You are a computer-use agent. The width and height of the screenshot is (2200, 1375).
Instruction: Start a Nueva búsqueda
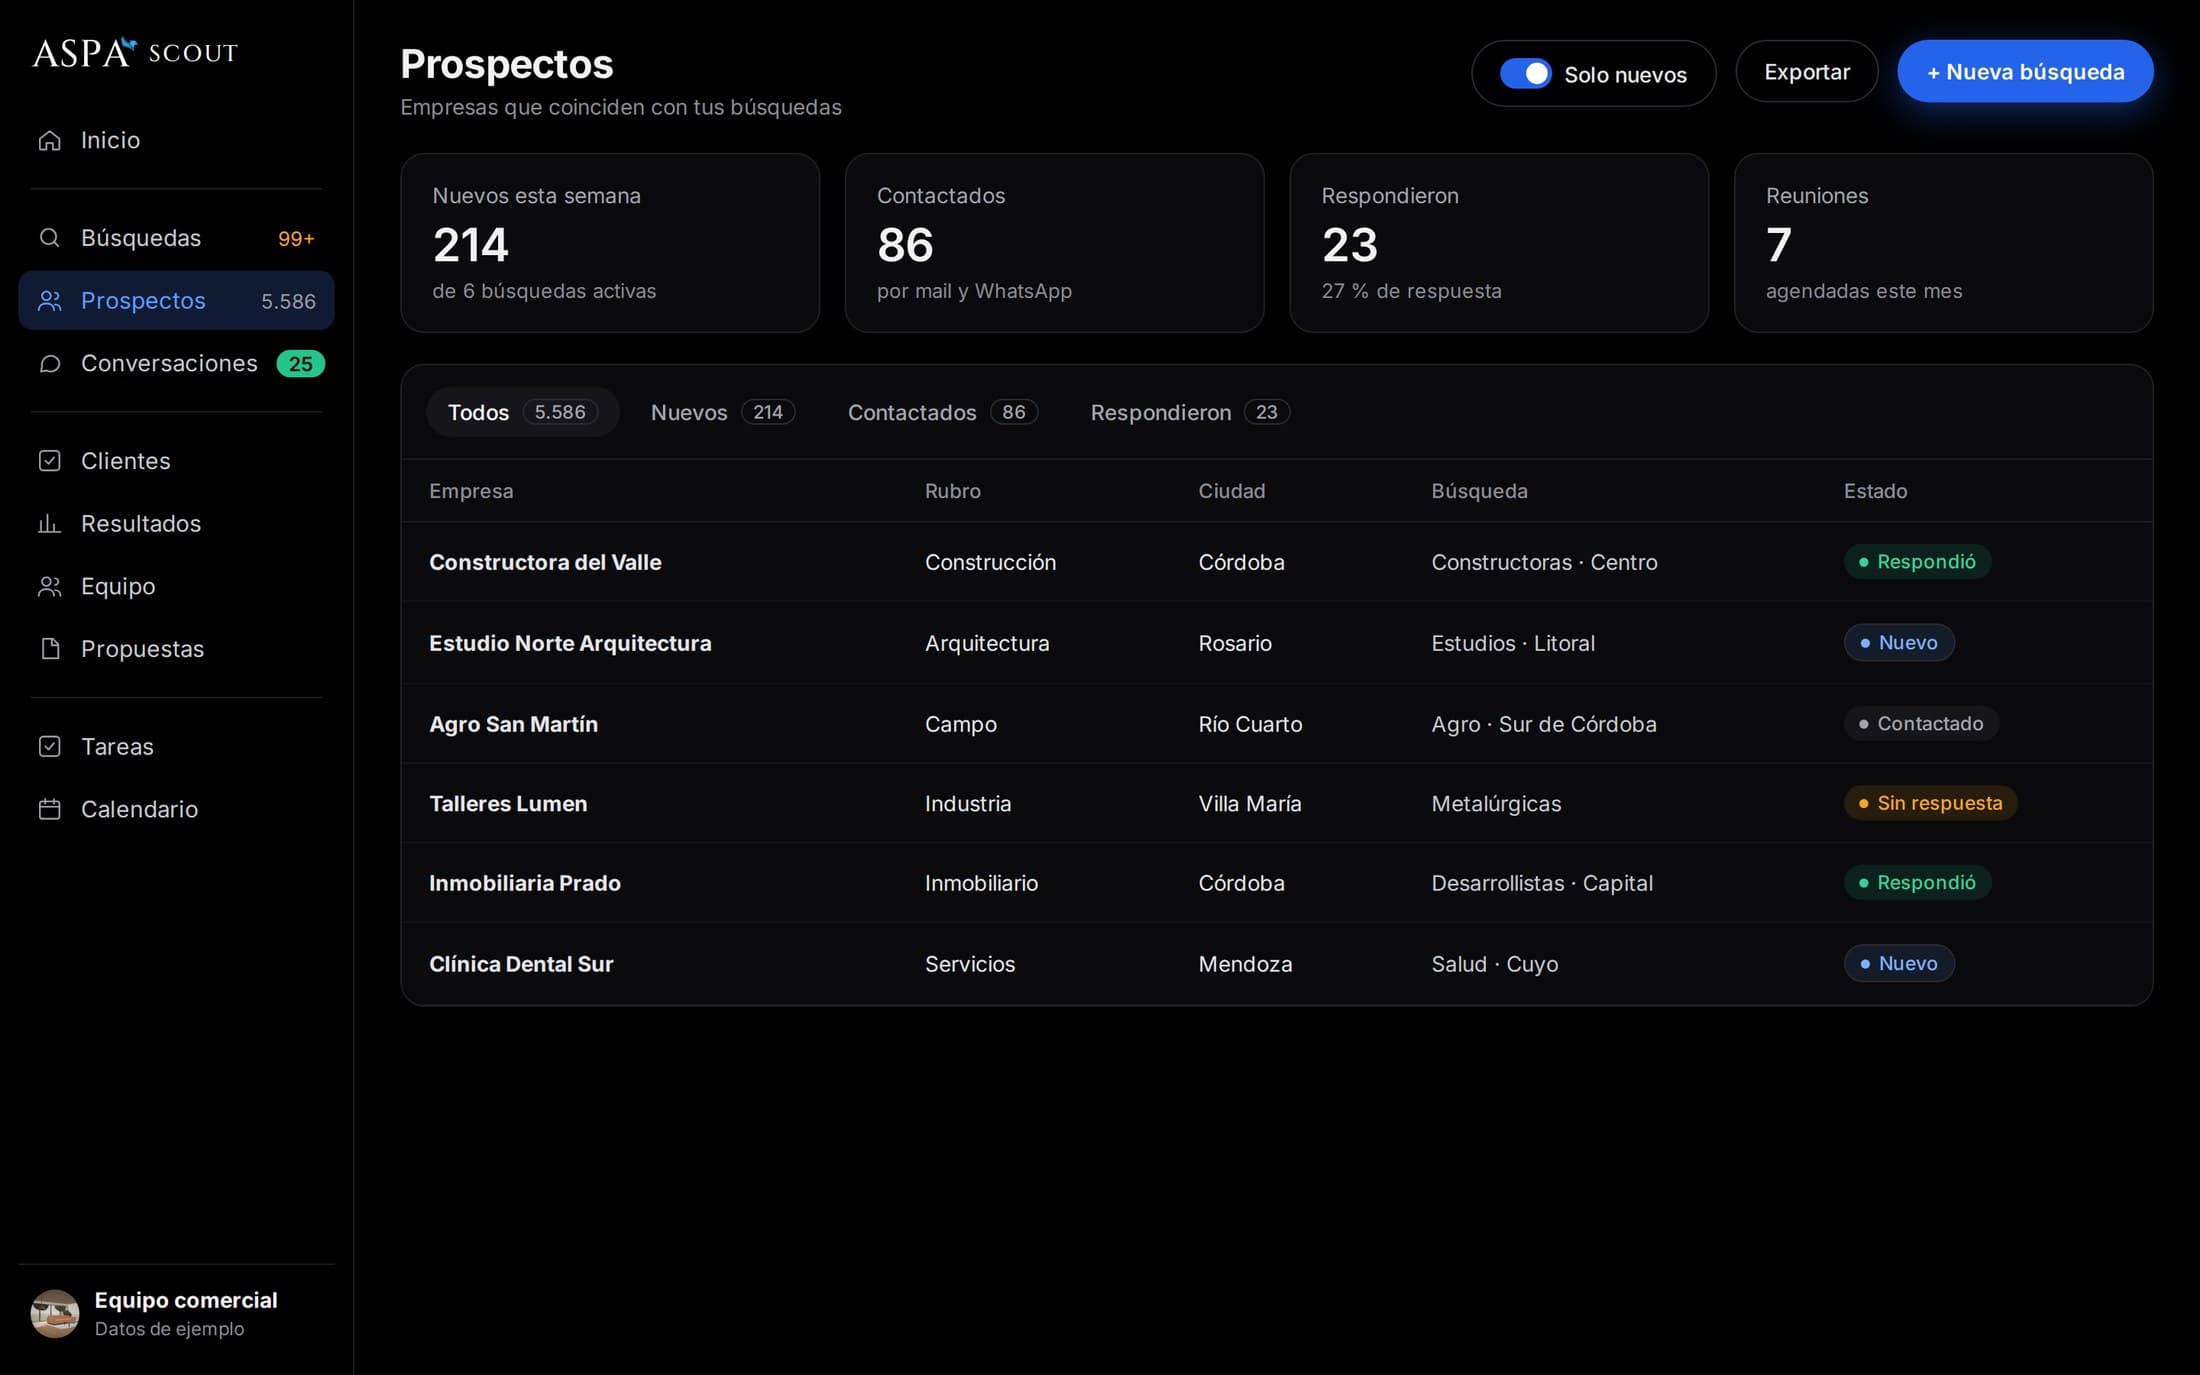pyautogui.click(x=2025, y=72)
